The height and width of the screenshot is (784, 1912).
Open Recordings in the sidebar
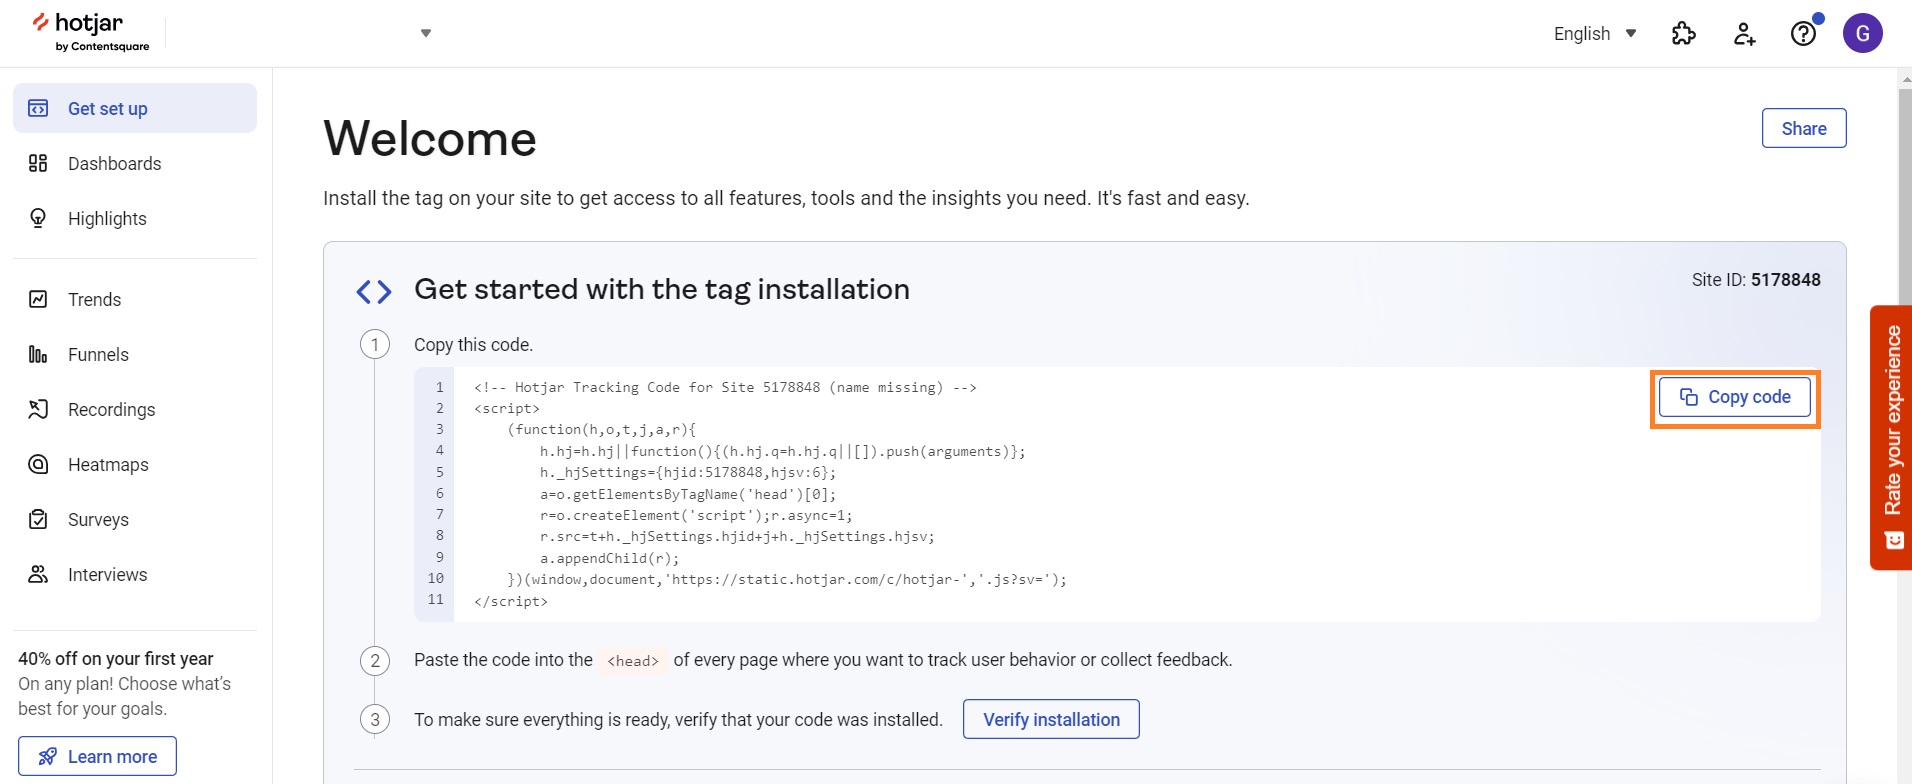click(x=135, y=409)
